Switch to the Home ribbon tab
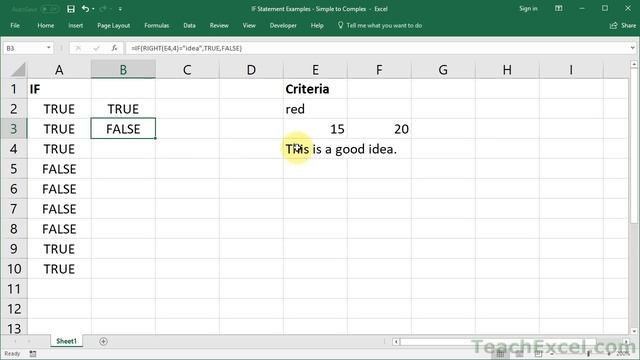This screenshot has height=360, width=640. pyautogui.click(x=46, y=25)
